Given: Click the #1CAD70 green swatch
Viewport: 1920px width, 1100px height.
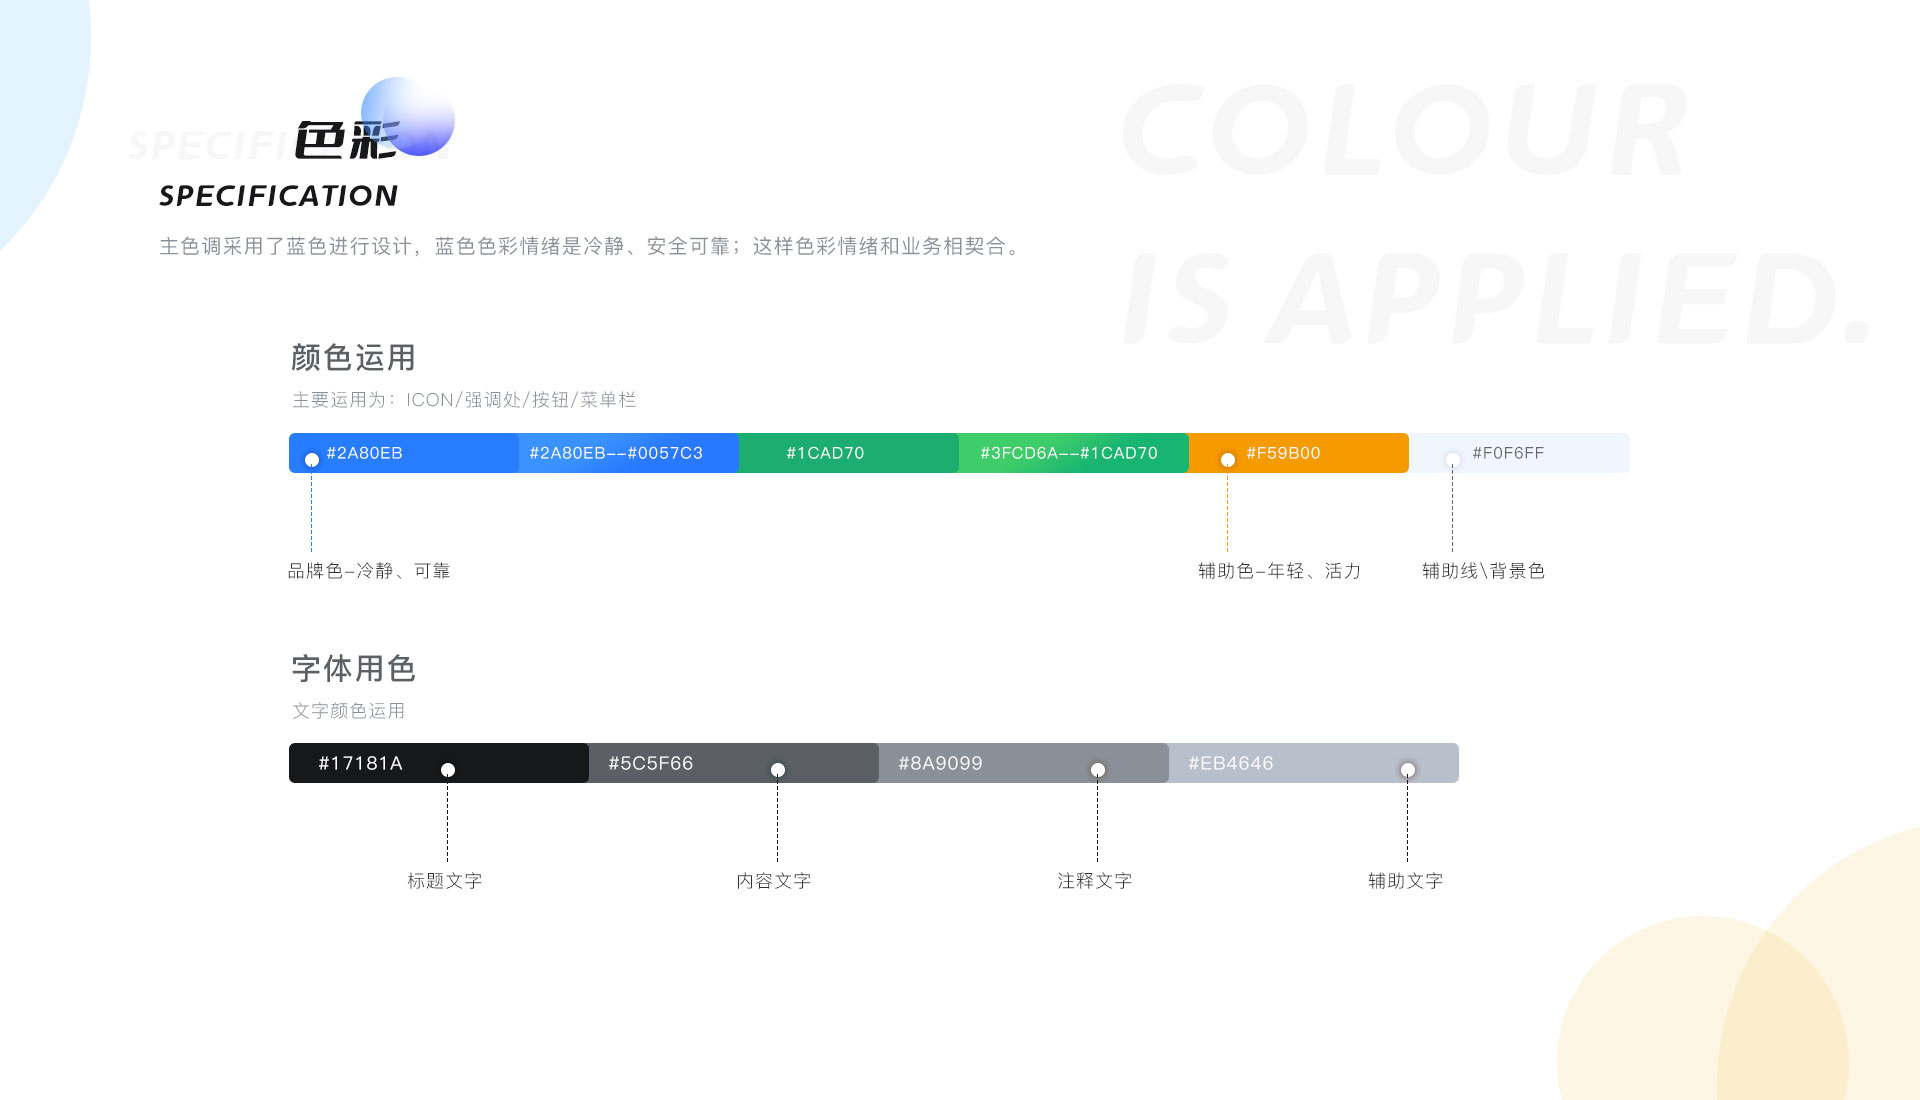Looking at the screenshot, I should point(849,453).
